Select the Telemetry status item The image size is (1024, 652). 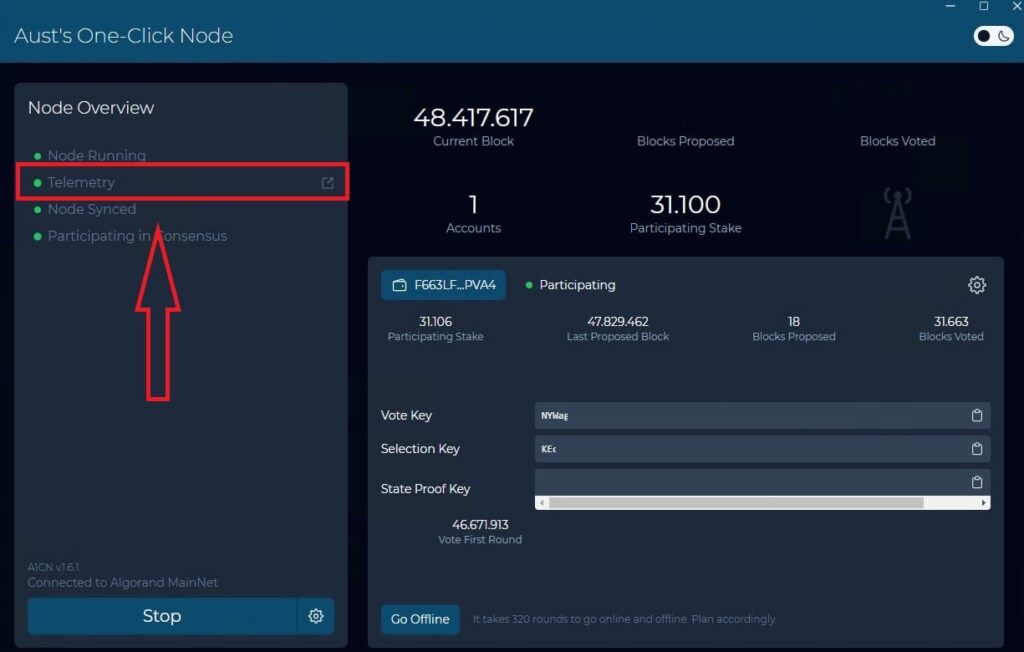81,183
